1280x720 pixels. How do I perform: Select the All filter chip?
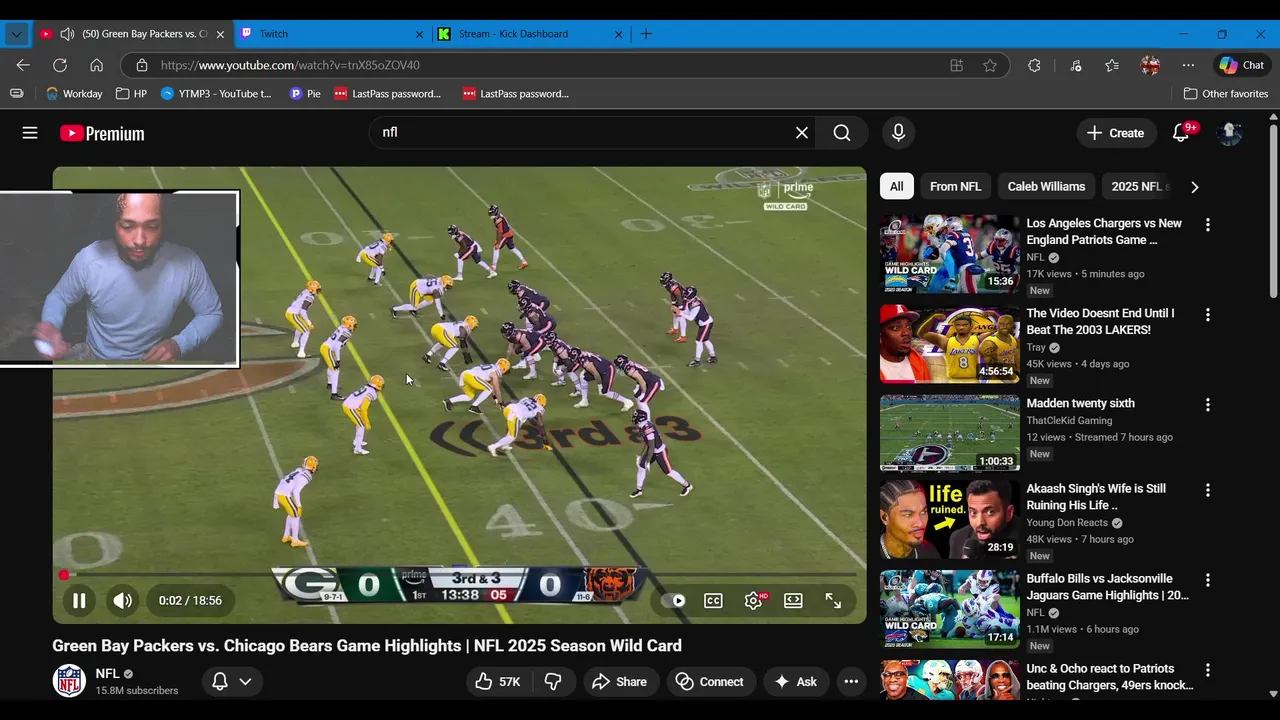897,186
